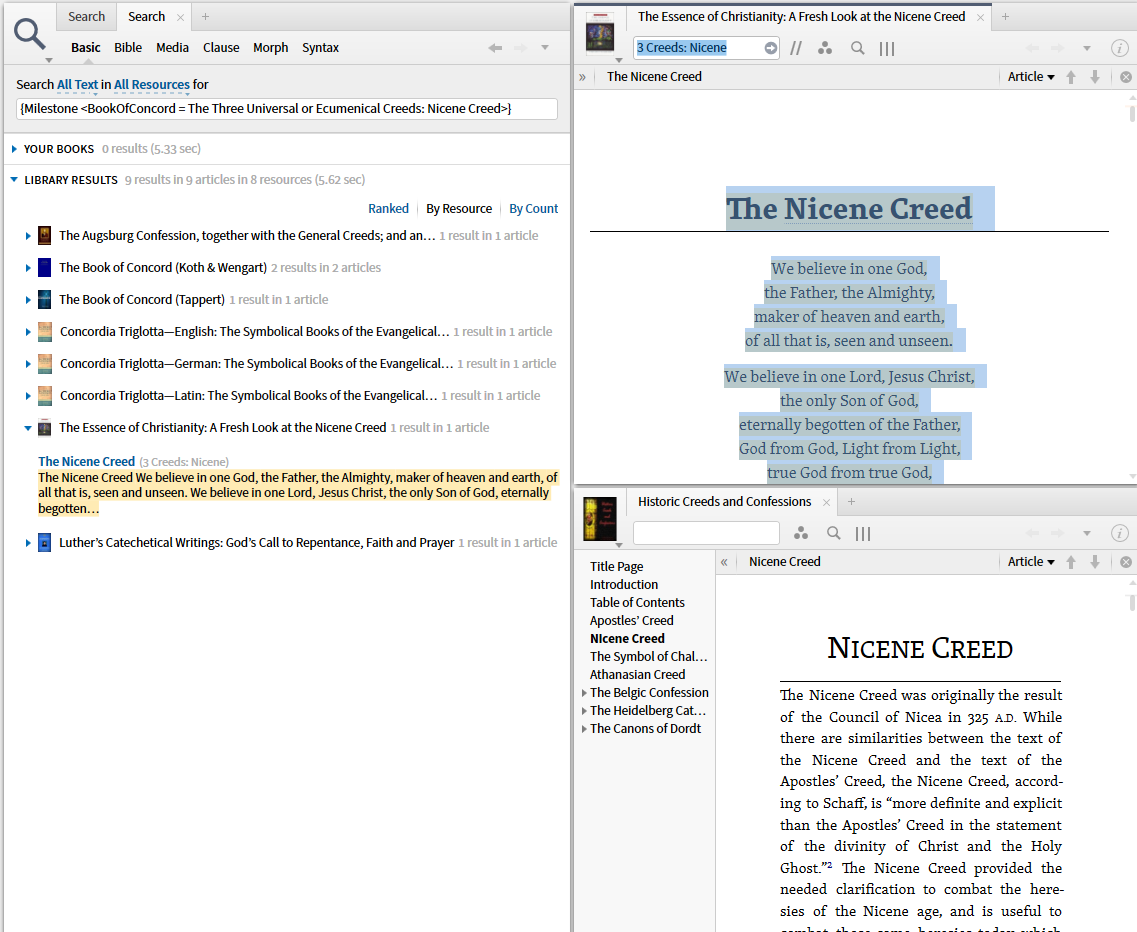Expand The Book of Concord (Tappert) result
The height and width of the screenshot is (932, 1137).
[x=28, y=300]
